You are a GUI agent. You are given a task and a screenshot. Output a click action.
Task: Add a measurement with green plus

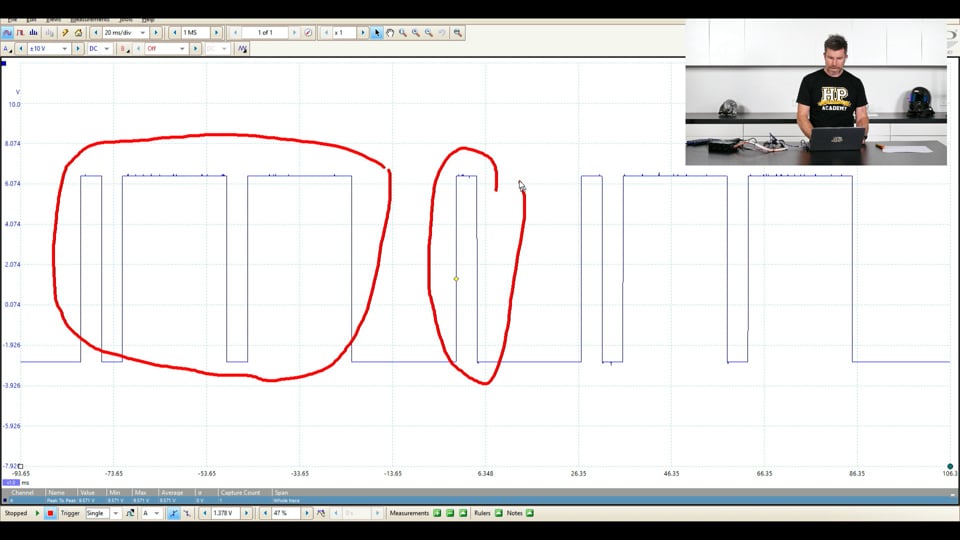[437, 513]
